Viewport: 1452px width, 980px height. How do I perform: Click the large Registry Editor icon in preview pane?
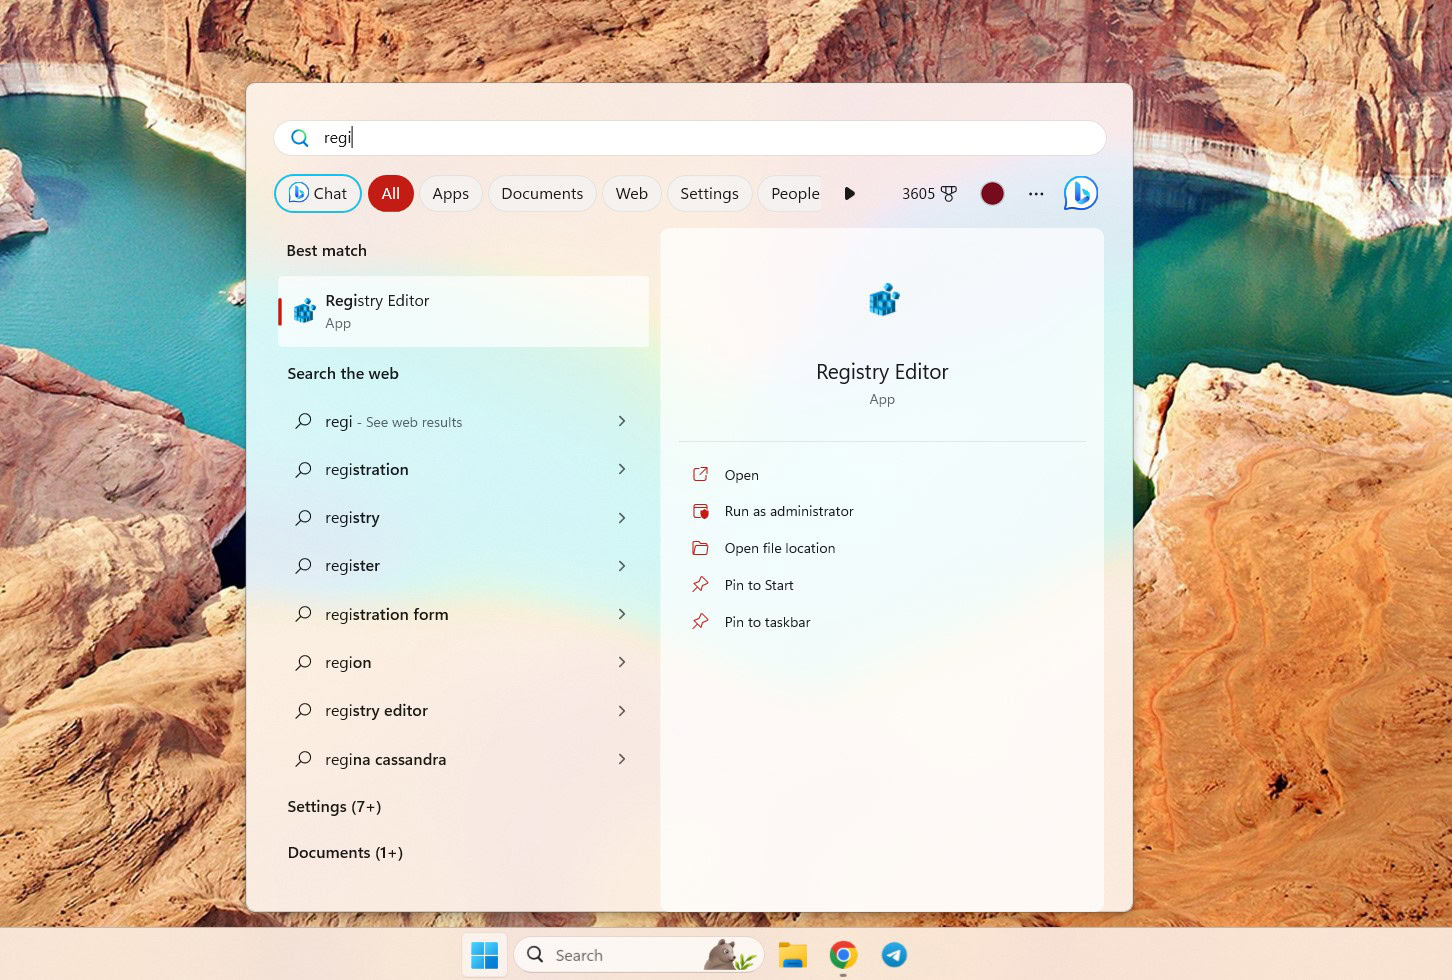884,299
